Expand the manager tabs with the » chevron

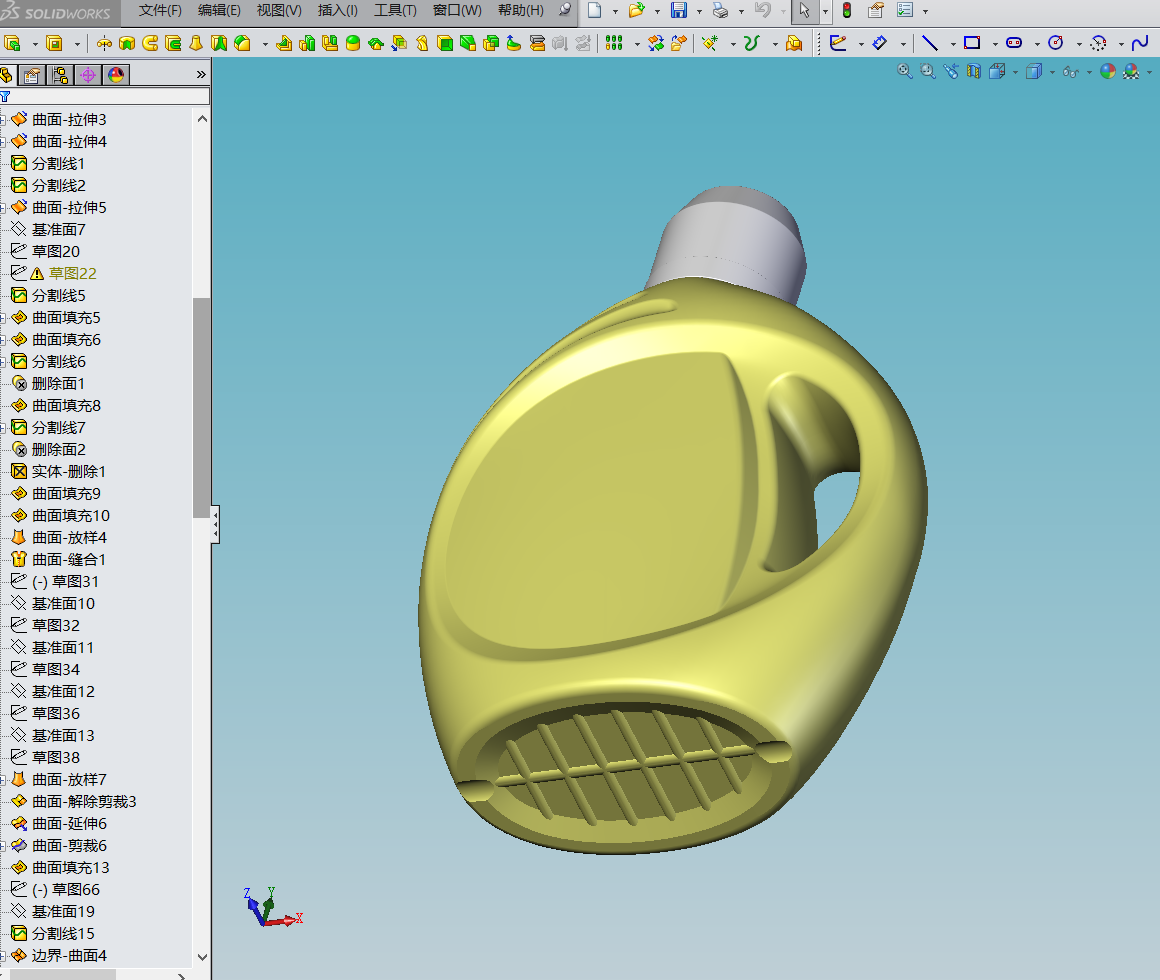201,75
